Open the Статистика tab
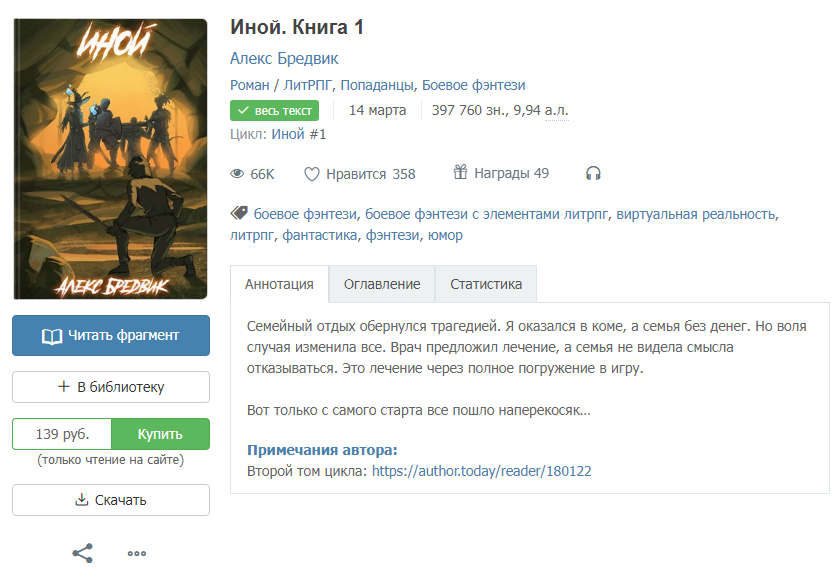840x588 pixels. tap(486, 284)
